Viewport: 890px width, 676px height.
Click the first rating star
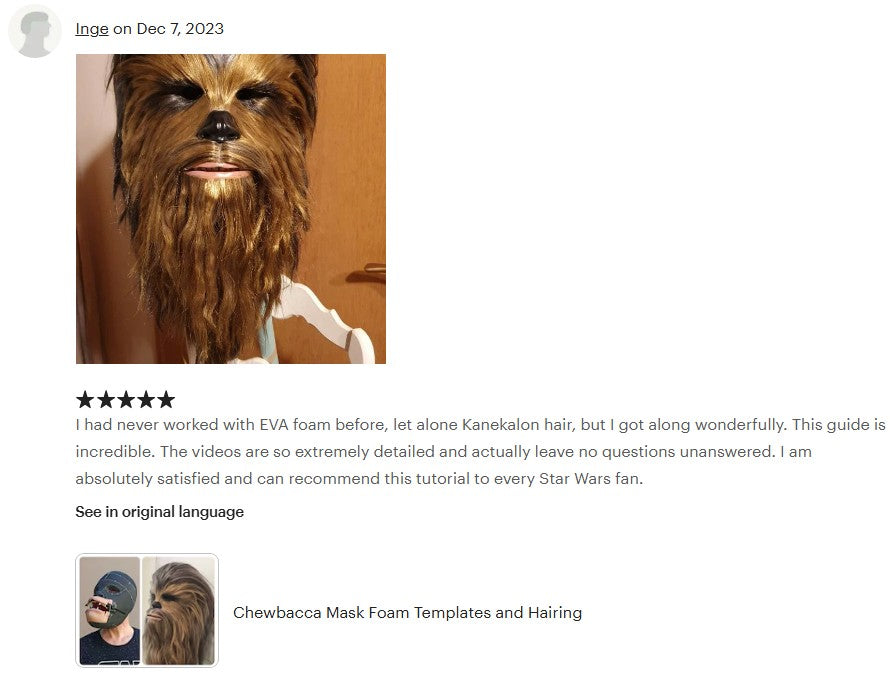click(85, 400)
